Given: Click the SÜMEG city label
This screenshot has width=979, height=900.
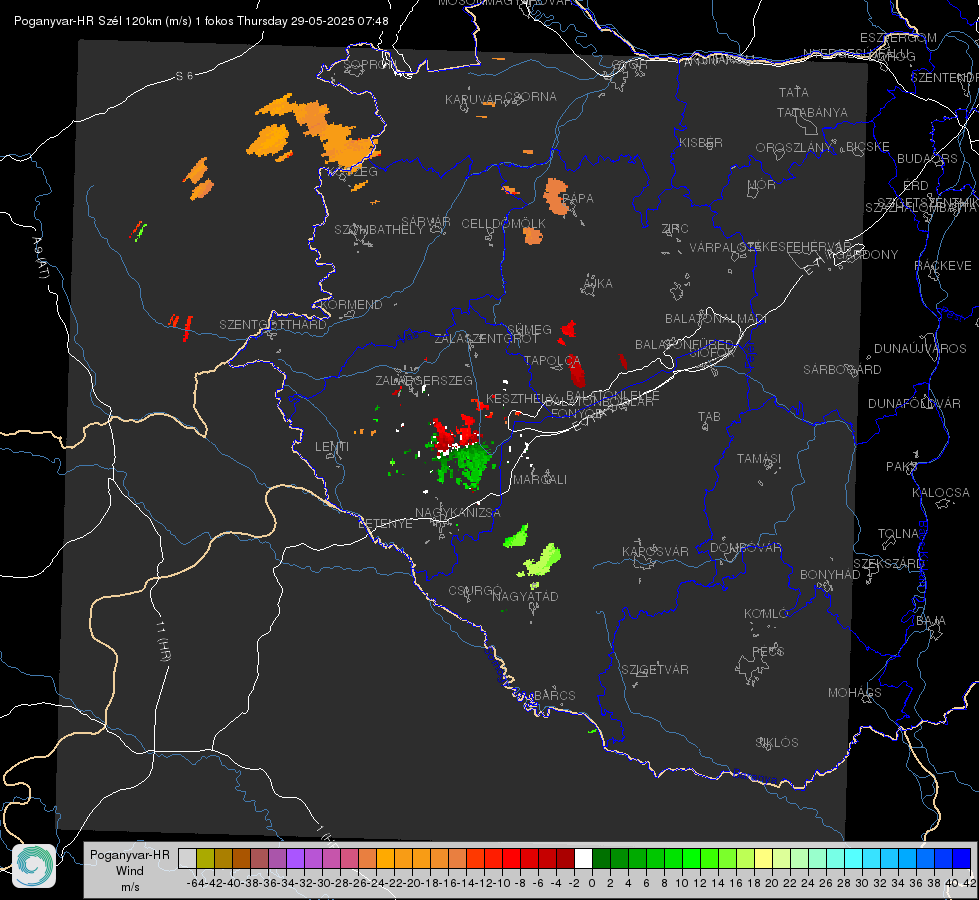Looking at the screenshot, I should coord(529,330).
